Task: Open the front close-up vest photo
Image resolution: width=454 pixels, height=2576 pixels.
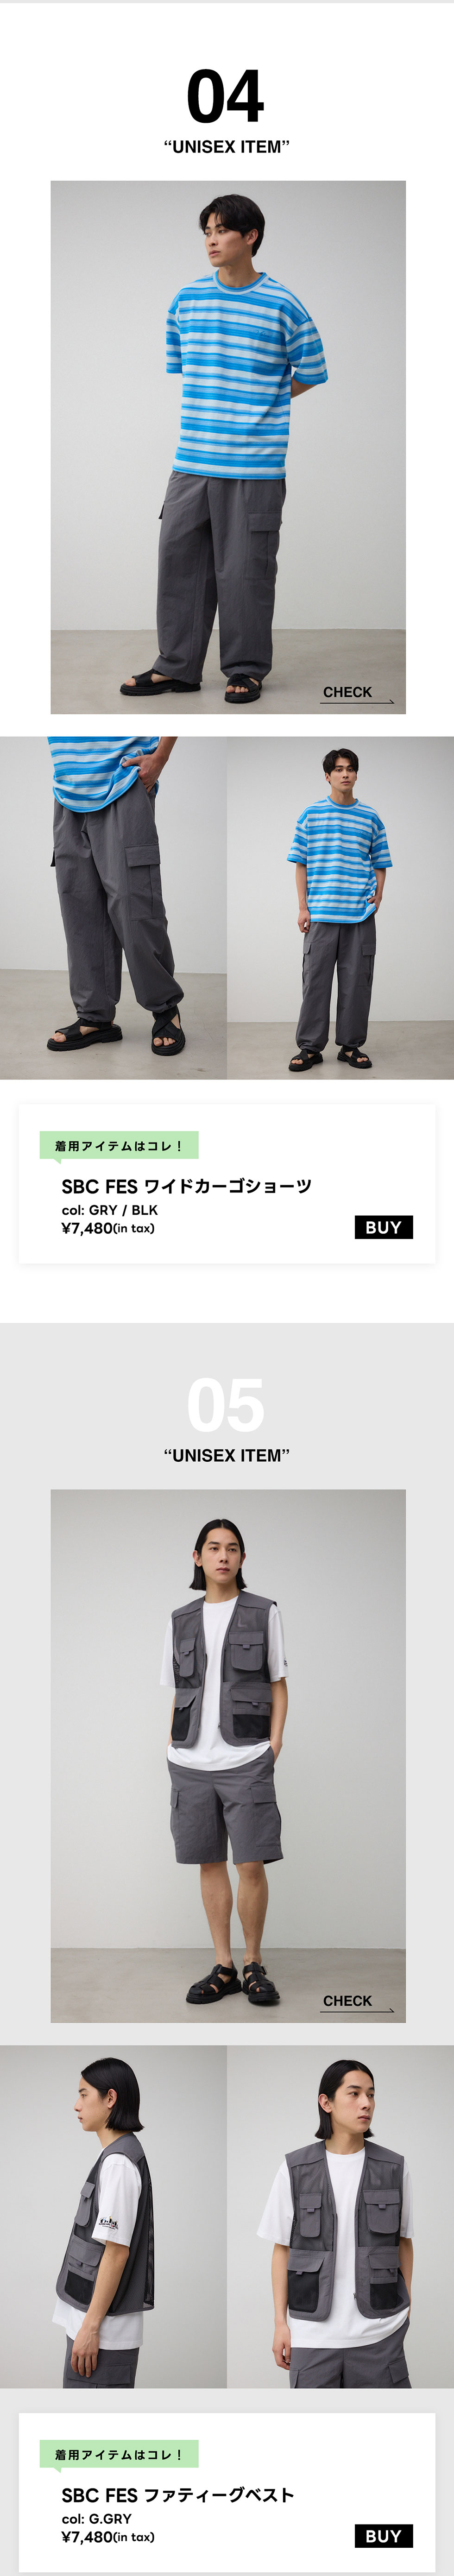Action: (x=340, y=2217)
